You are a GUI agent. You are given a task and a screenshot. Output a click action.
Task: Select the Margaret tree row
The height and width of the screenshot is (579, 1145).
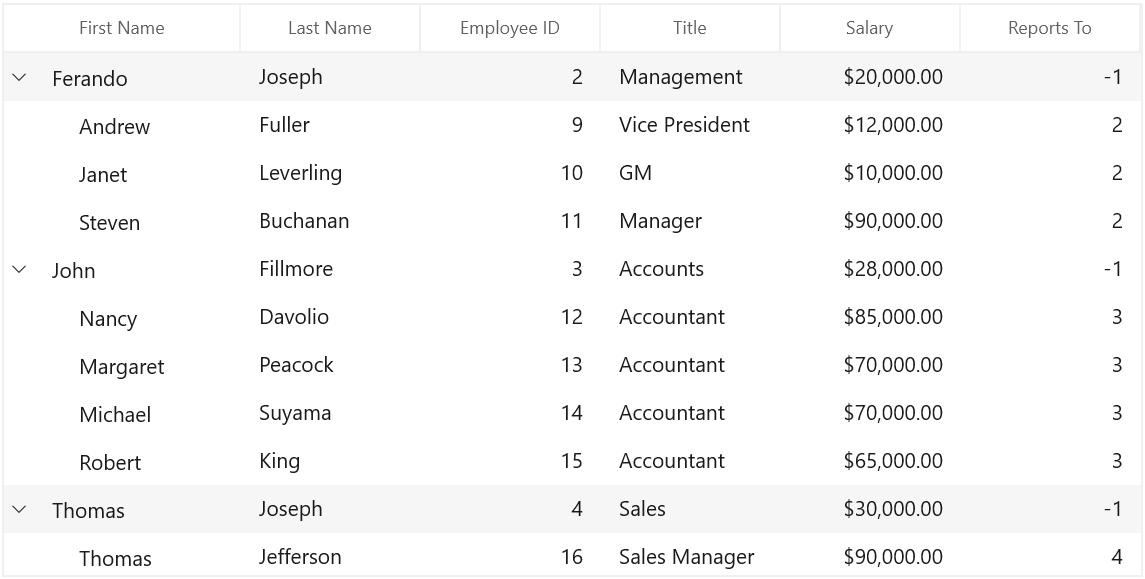point(572,365)
